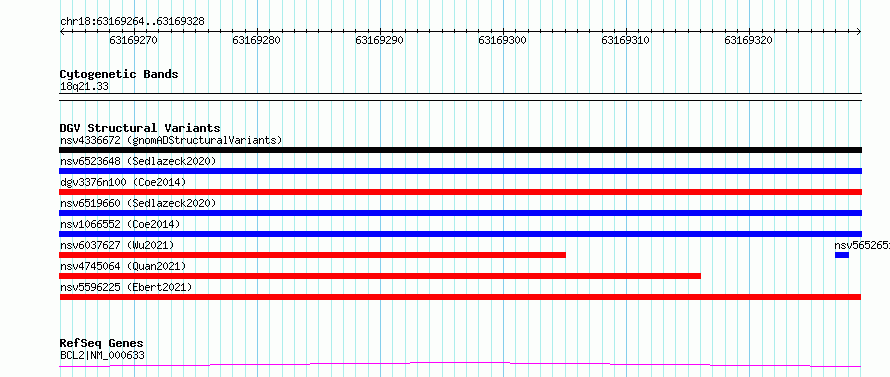Open the nsv6519660 (Sedlazeck2020) label

tap(138, 203)
